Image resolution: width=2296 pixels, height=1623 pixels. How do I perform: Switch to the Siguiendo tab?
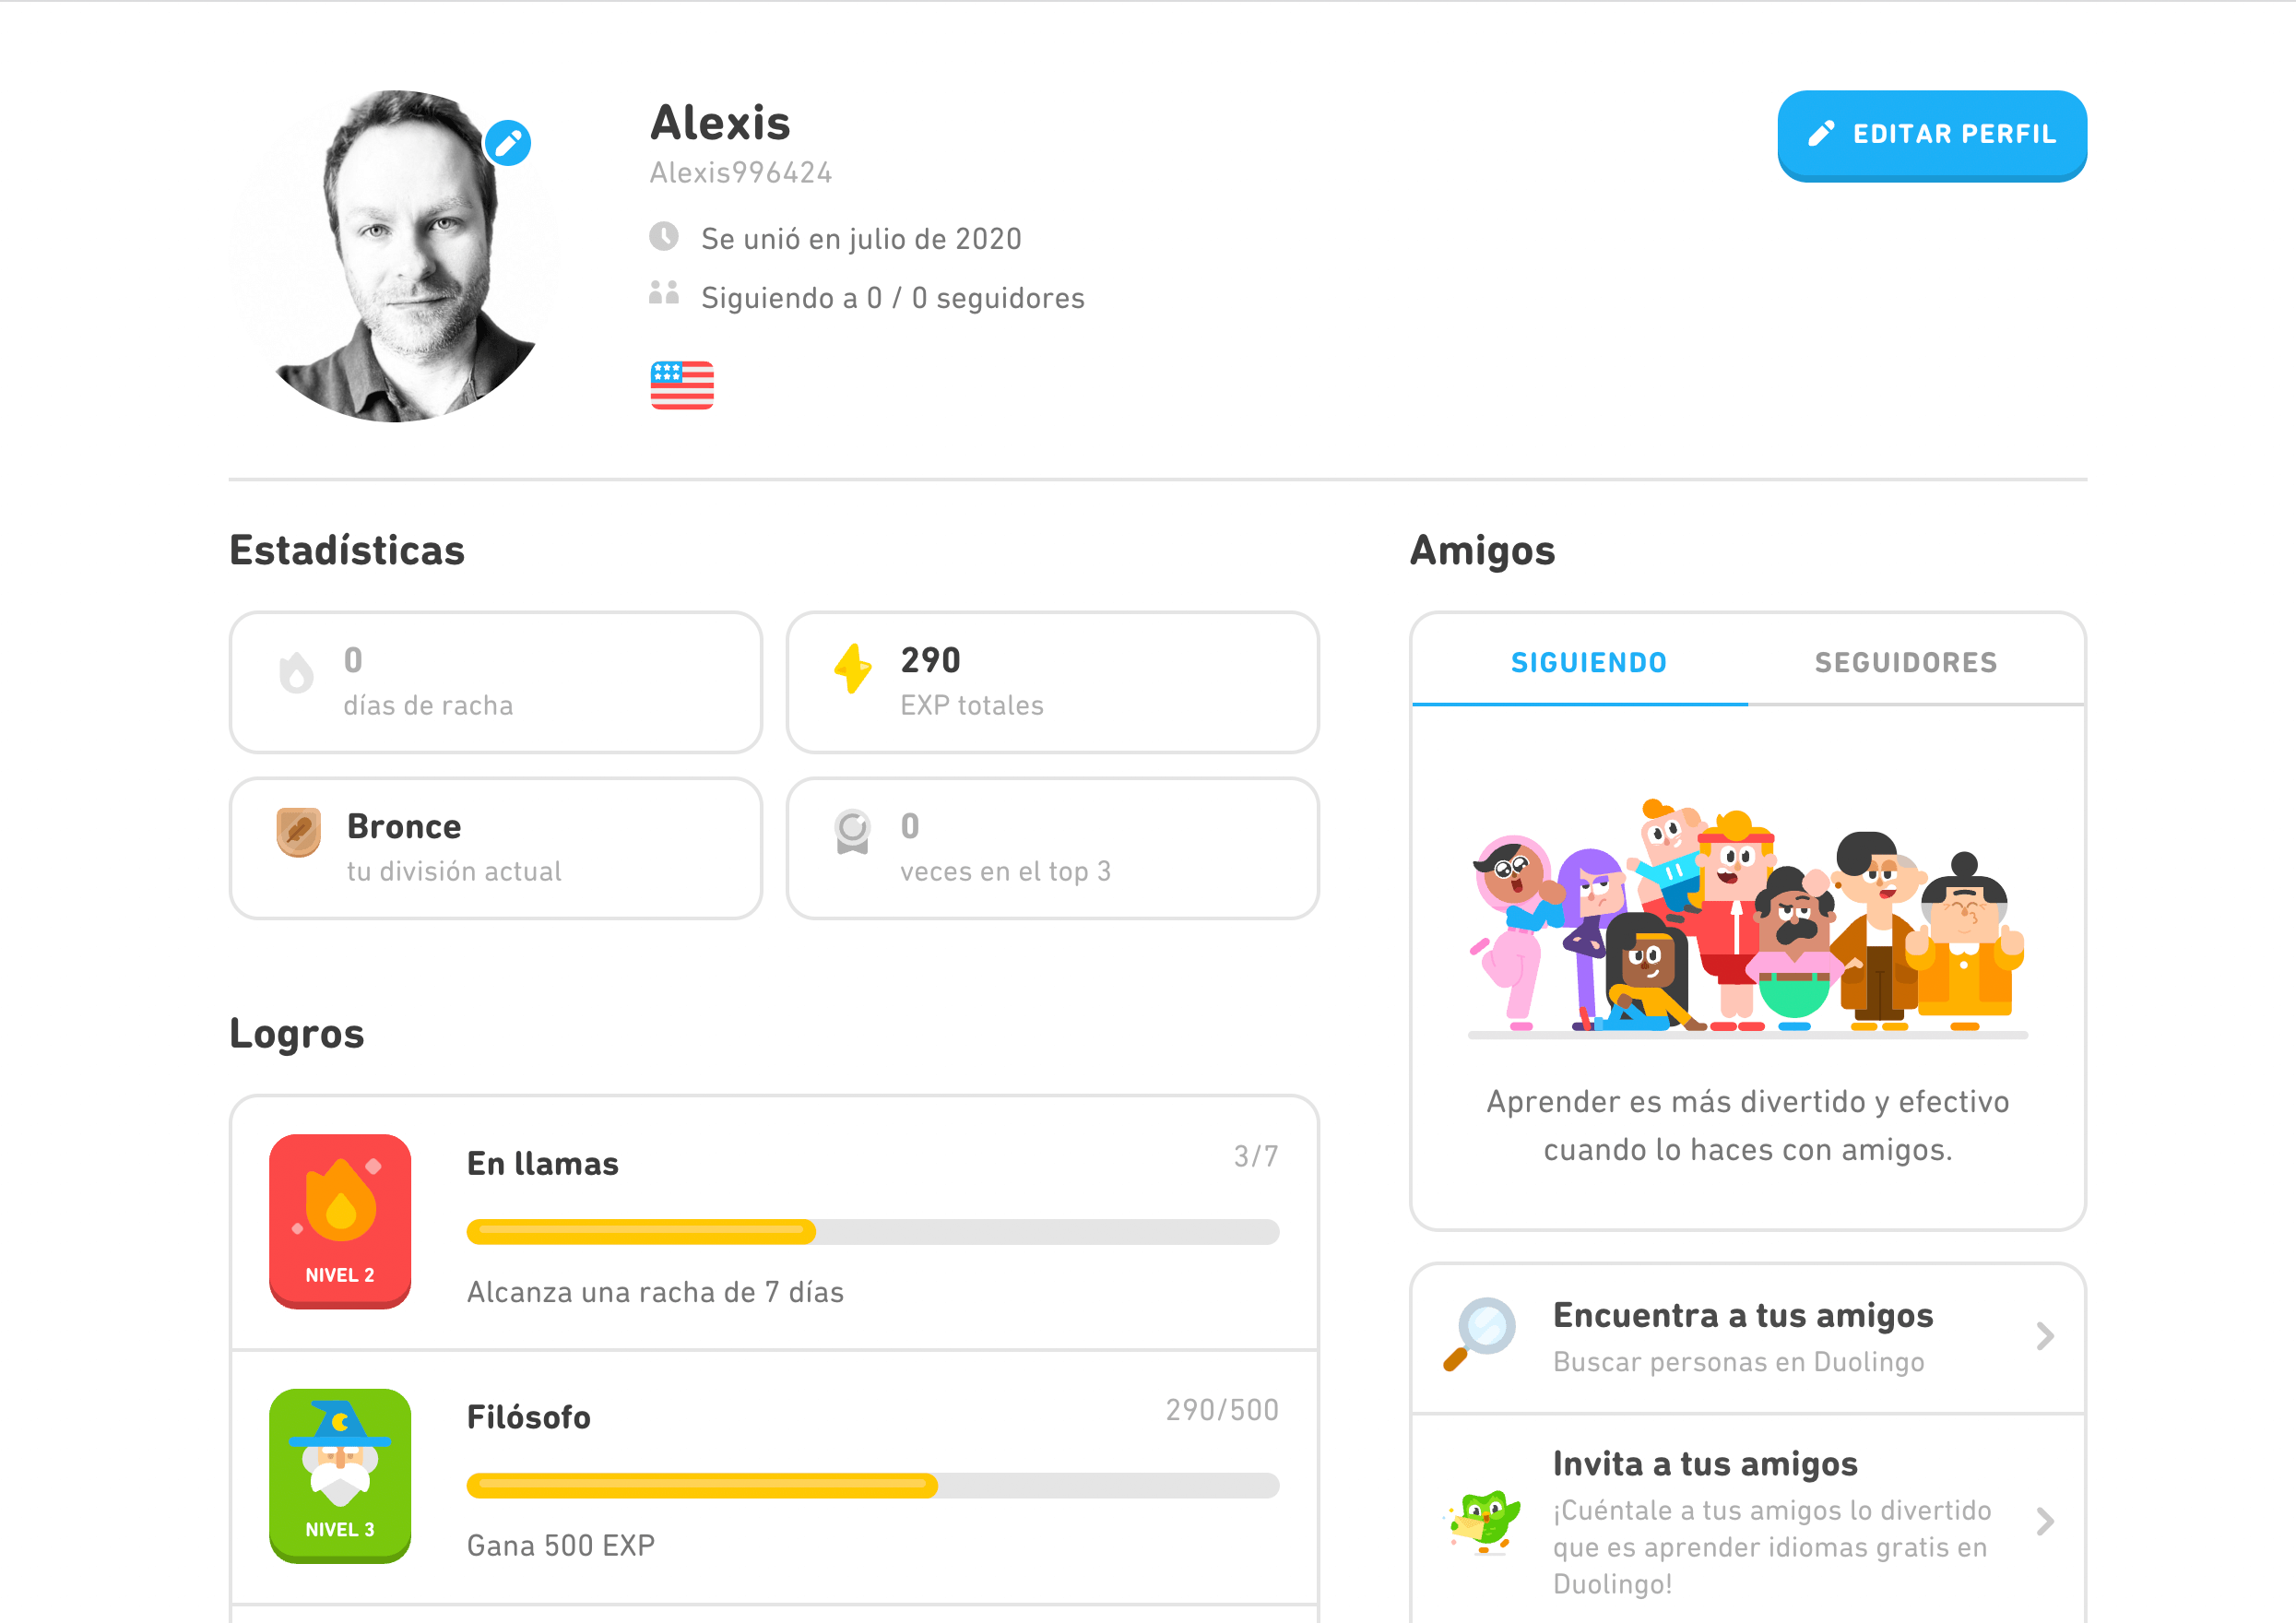(x=1588, y=662)
